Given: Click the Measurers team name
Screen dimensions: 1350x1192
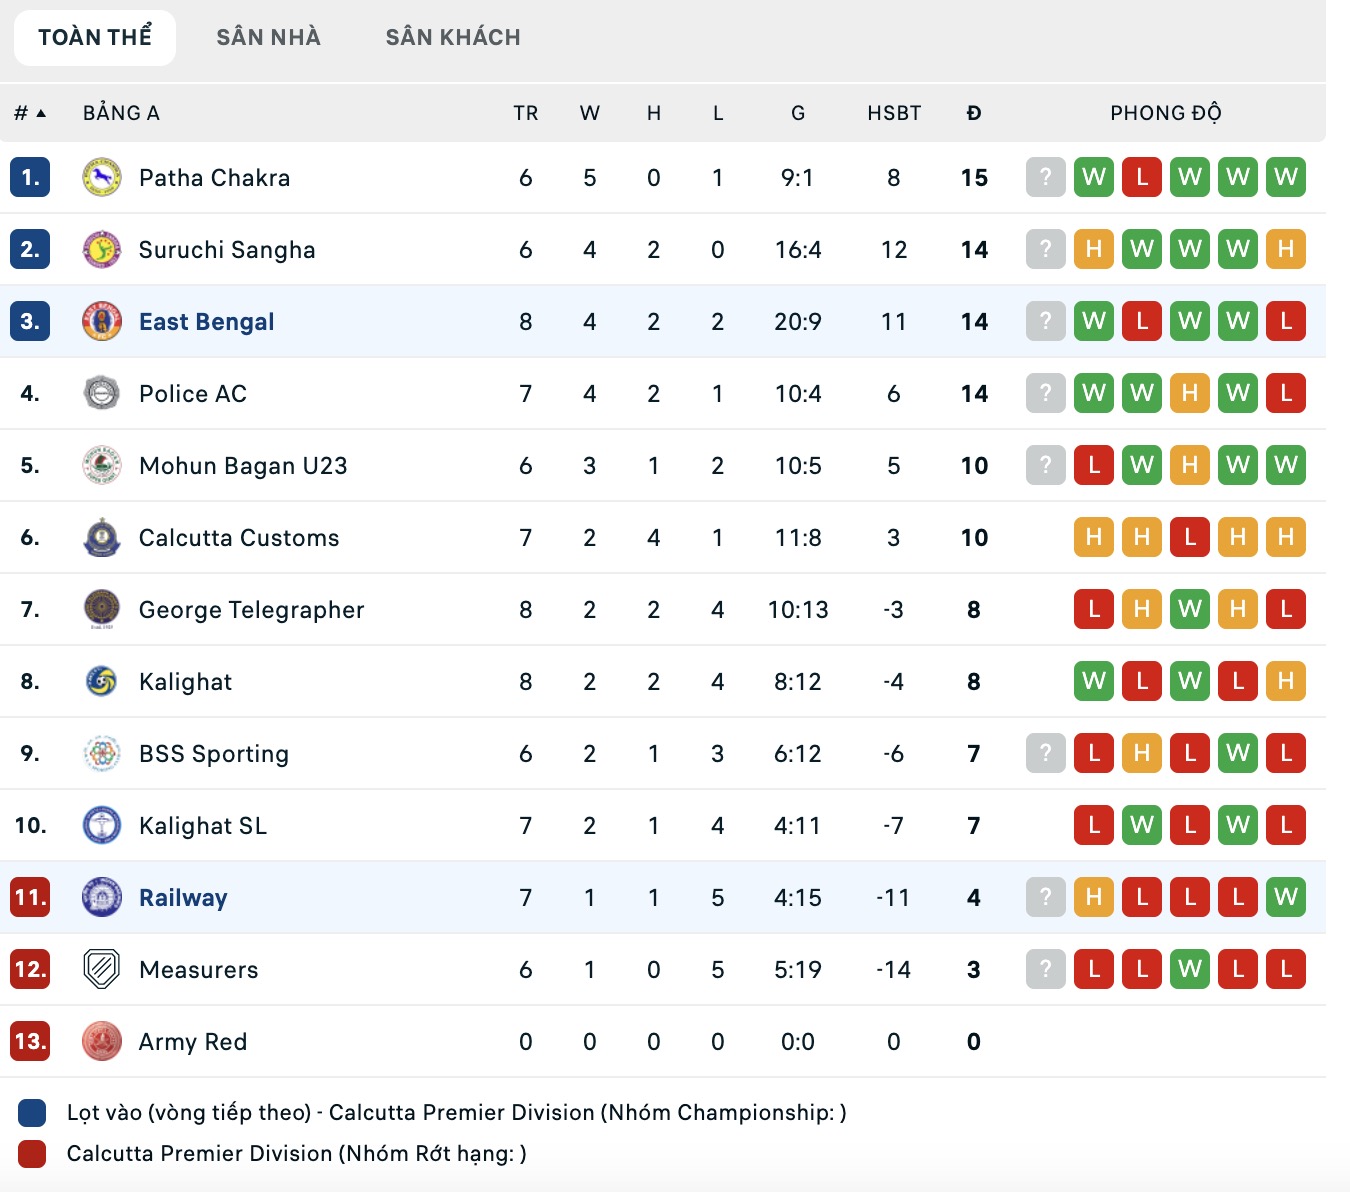Looking at the screenshot, I should pos(197,969).
